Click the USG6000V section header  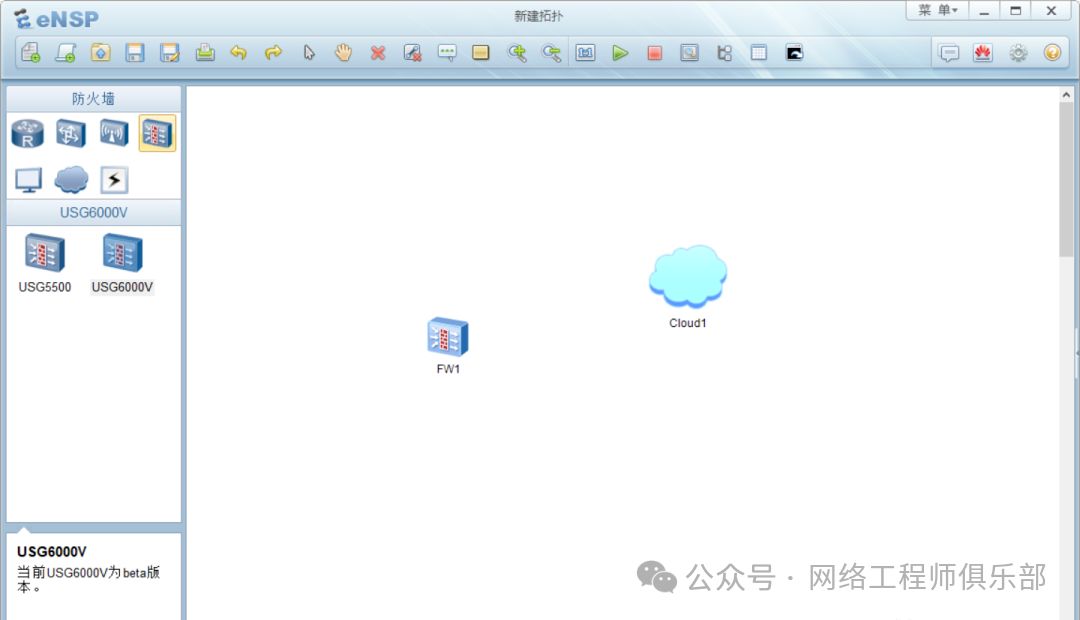(94, 212)
